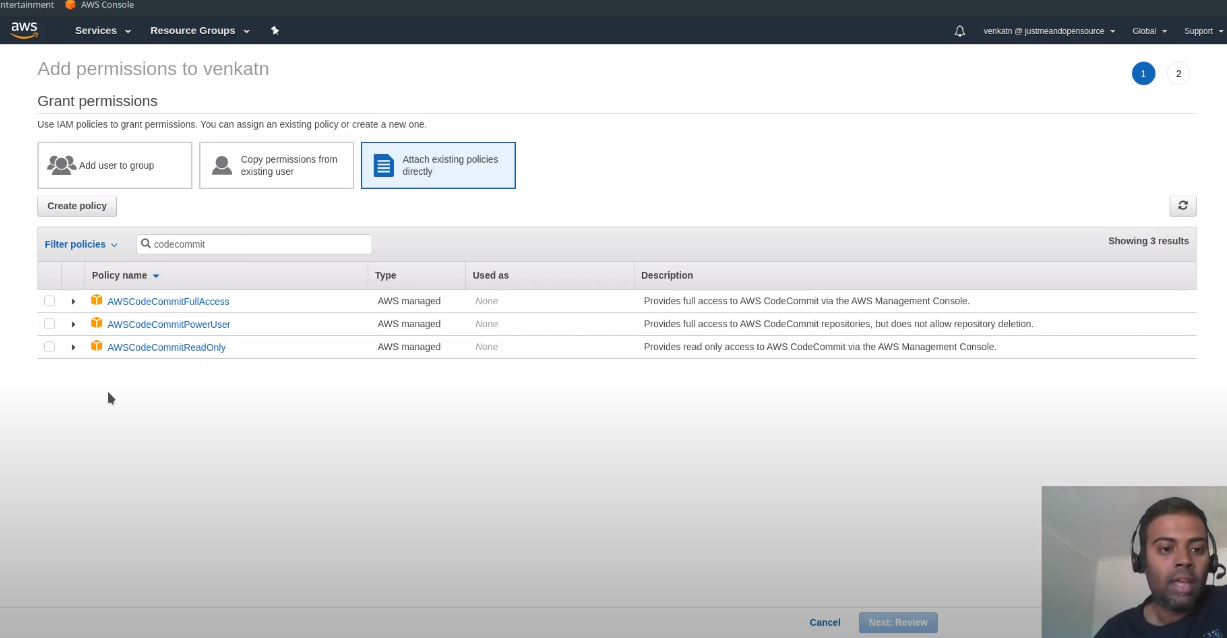Viewport: 1227px width, 638px height.
Task: Expand the AWSCodeCommitPowerUser row details
Action: point(73,324)
